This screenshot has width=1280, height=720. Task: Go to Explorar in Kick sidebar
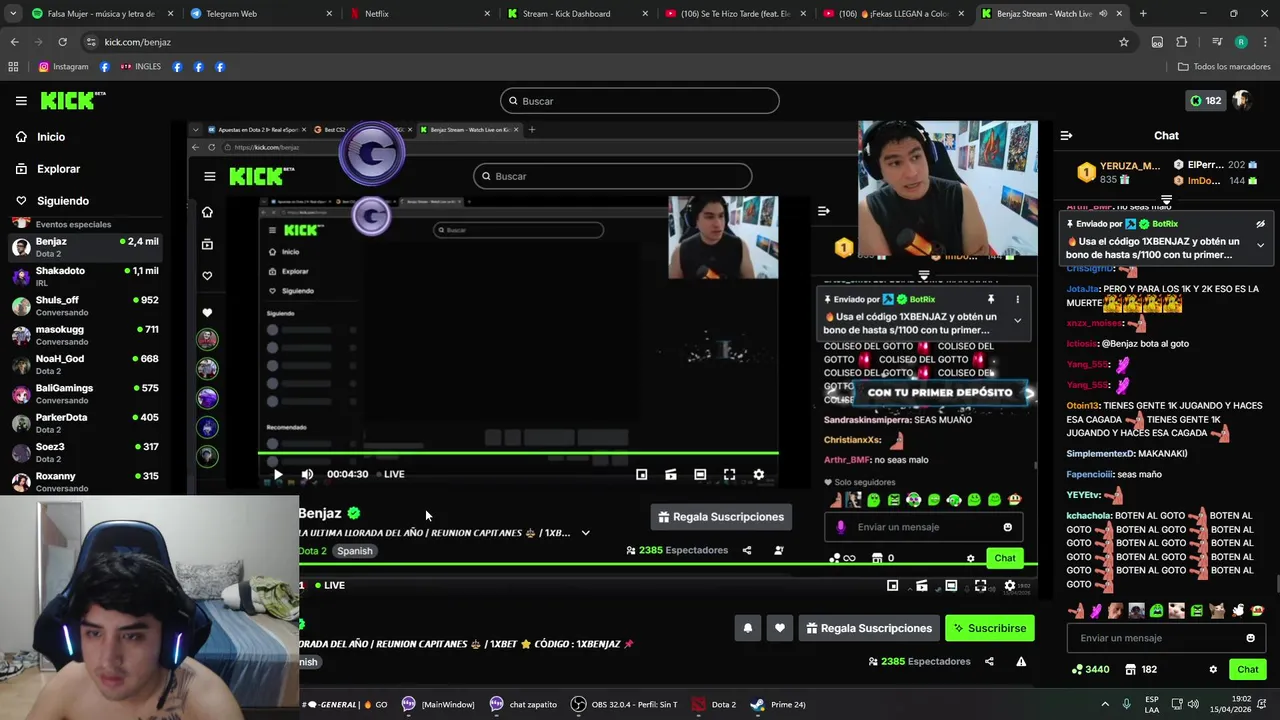[x=58, y=169]
